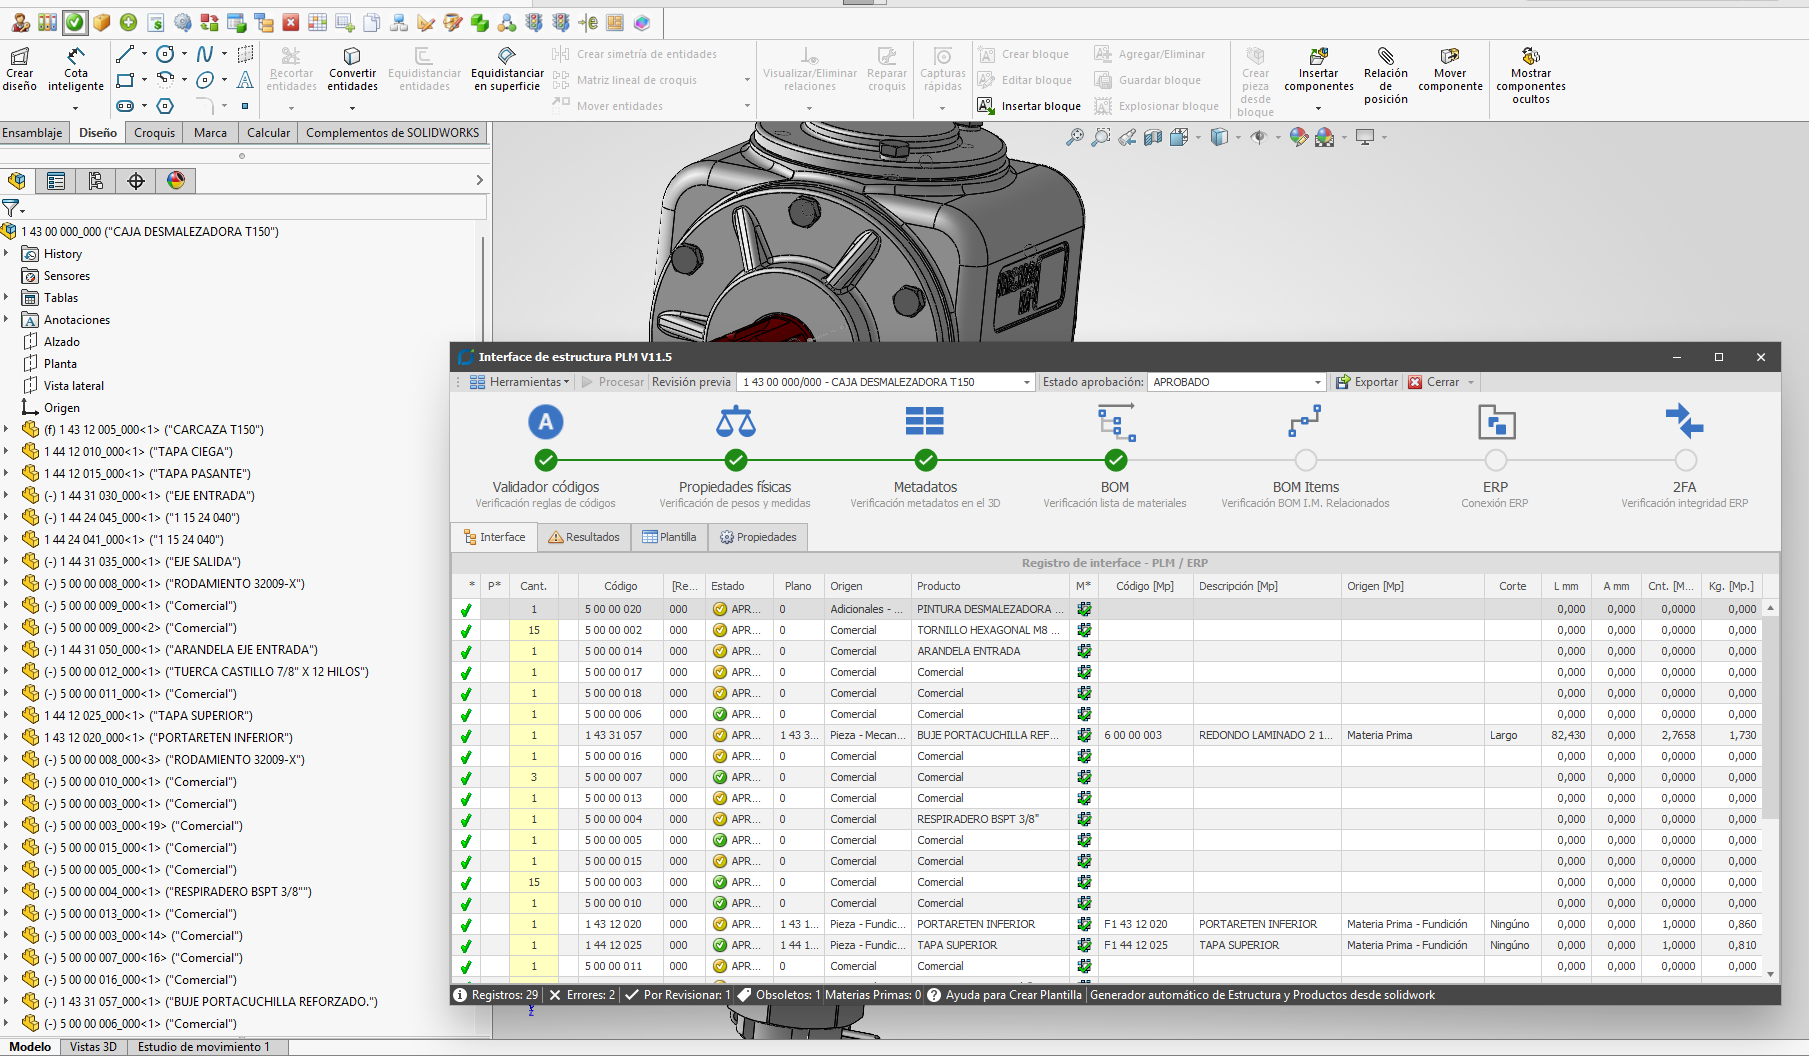This screenshot has width=1809, height=1056.
Task: Open the Complementos de SOLIDWORKS tab
Action: click(392, 133)
